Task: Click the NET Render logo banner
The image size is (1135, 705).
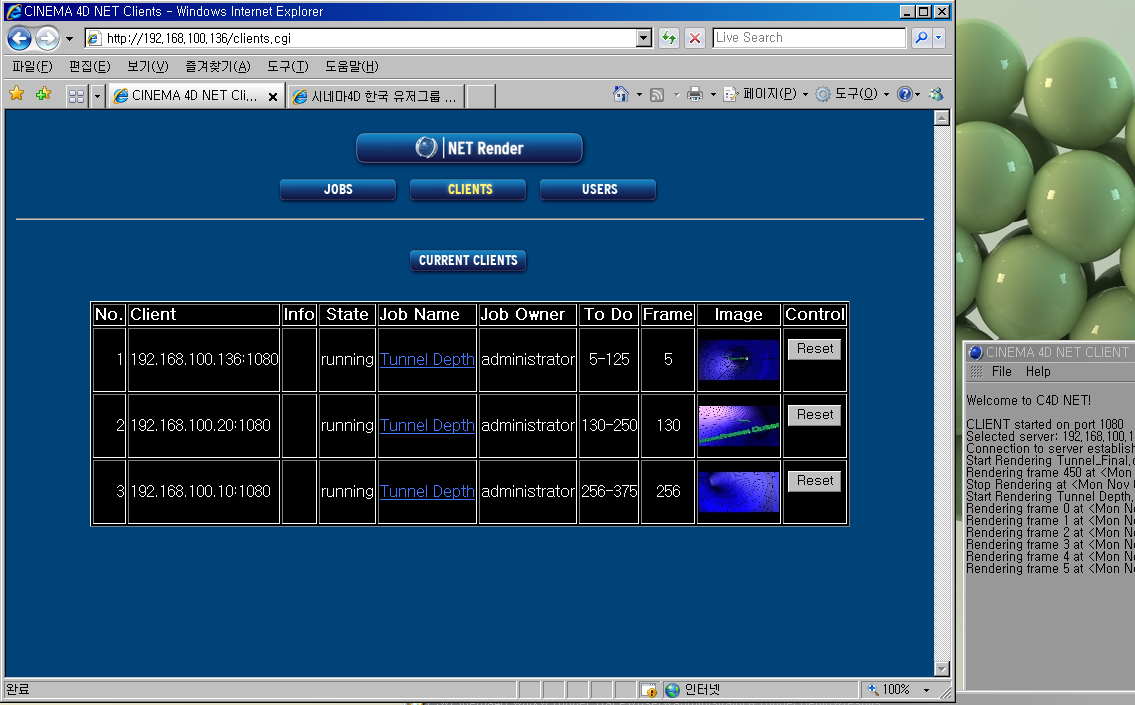Action: point(469,148)
